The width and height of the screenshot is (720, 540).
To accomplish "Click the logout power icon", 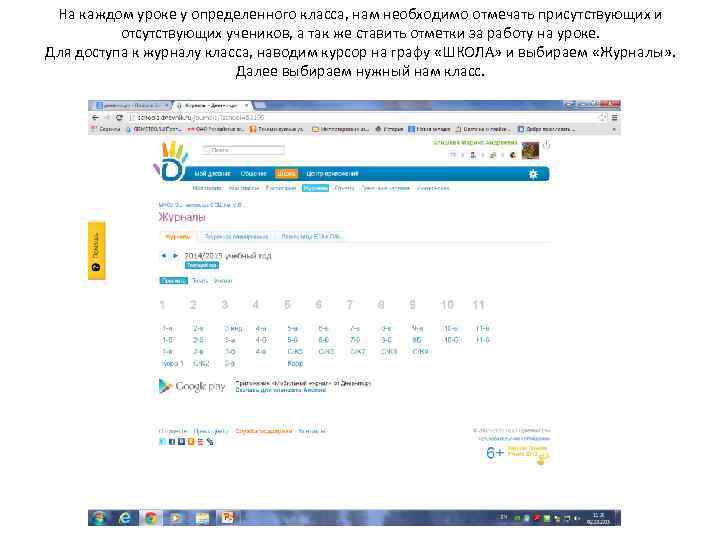I will pyautogui.click(x=546, y=146).
